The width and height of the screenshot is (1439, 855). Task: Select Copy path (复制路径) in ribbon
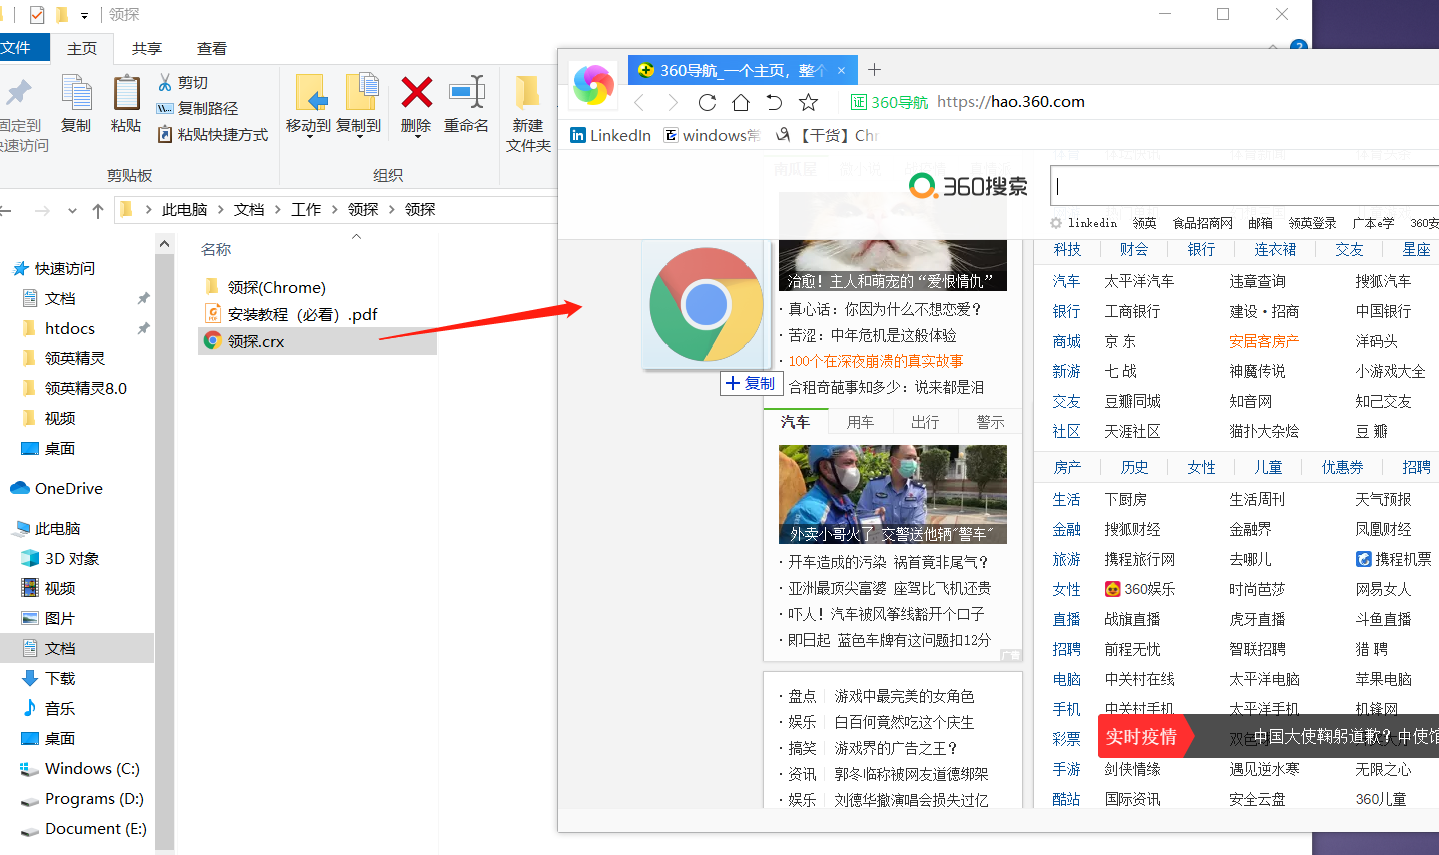198,108
